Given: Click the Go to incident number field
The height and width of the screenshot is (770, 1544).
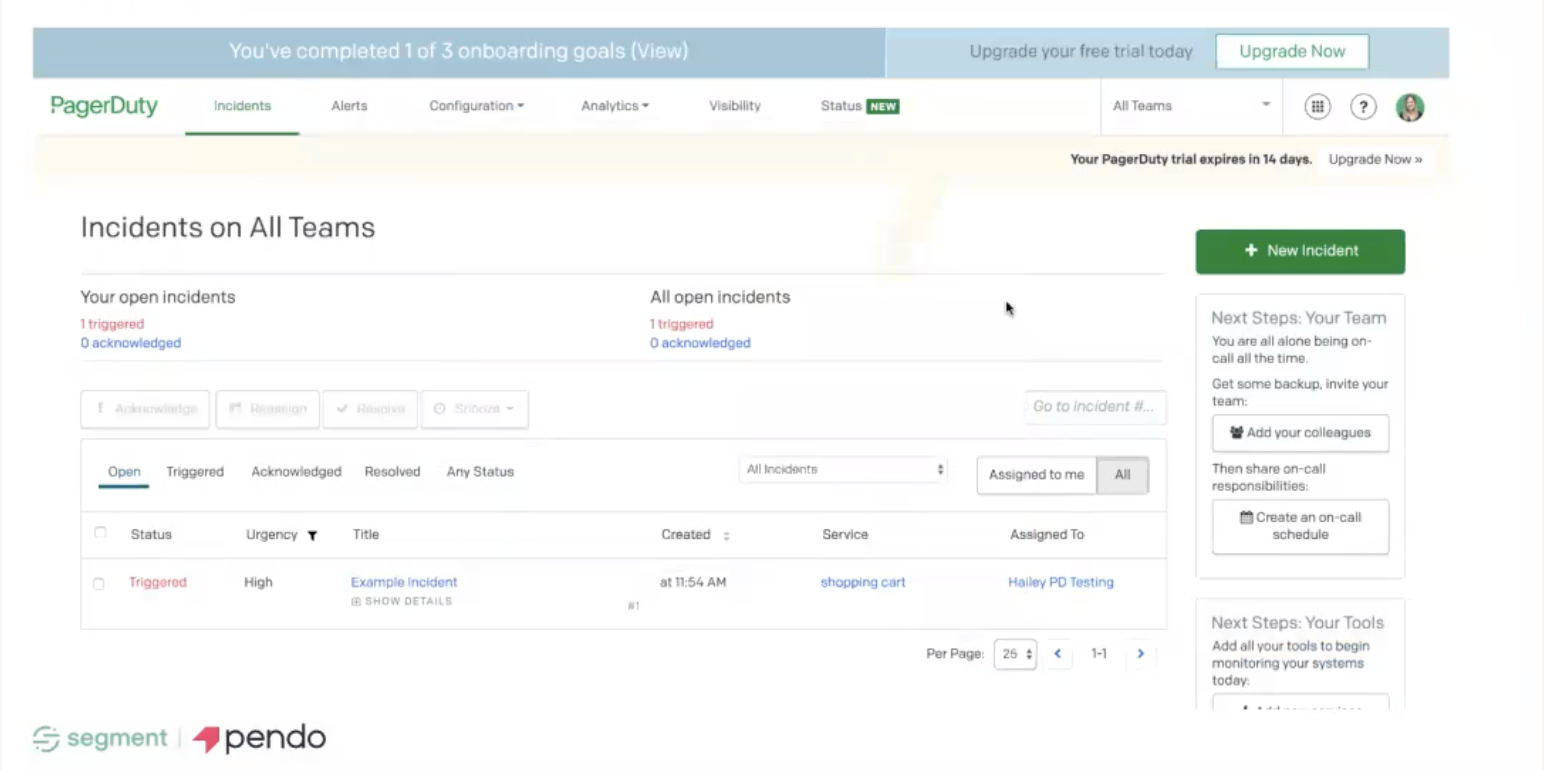Looking at the screenshot, I should (1094, 406).
